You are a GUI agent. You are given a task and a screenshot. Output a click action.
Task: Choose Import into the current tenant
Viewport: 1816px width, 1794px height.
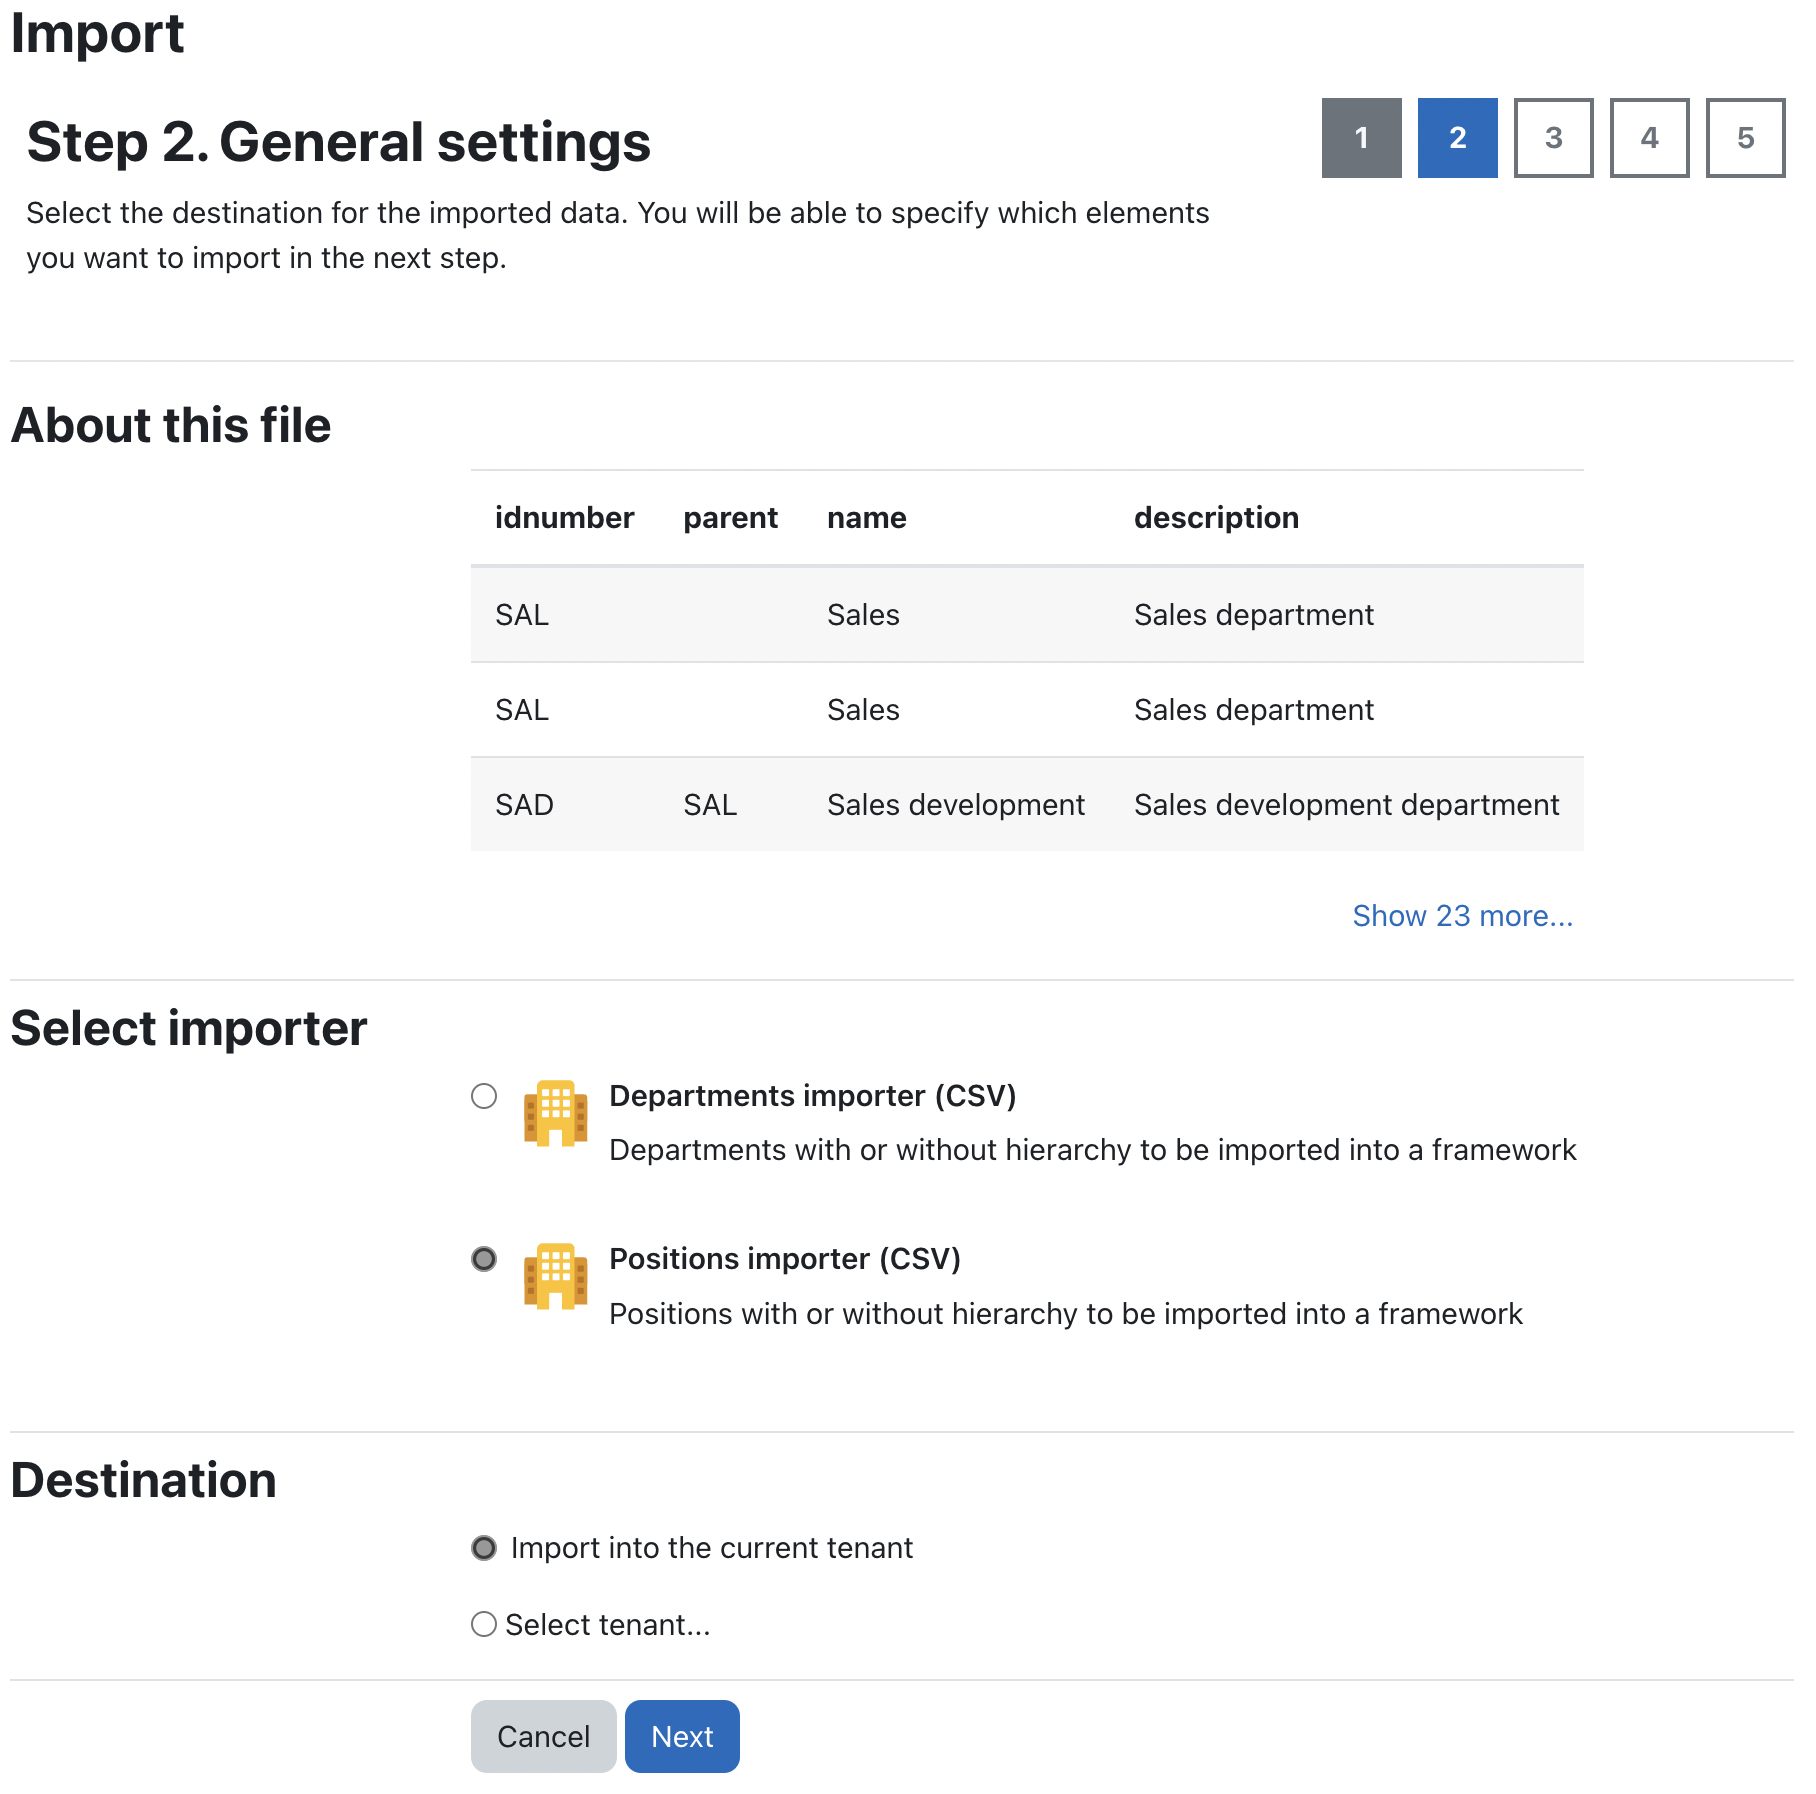tap(484, 1548)
